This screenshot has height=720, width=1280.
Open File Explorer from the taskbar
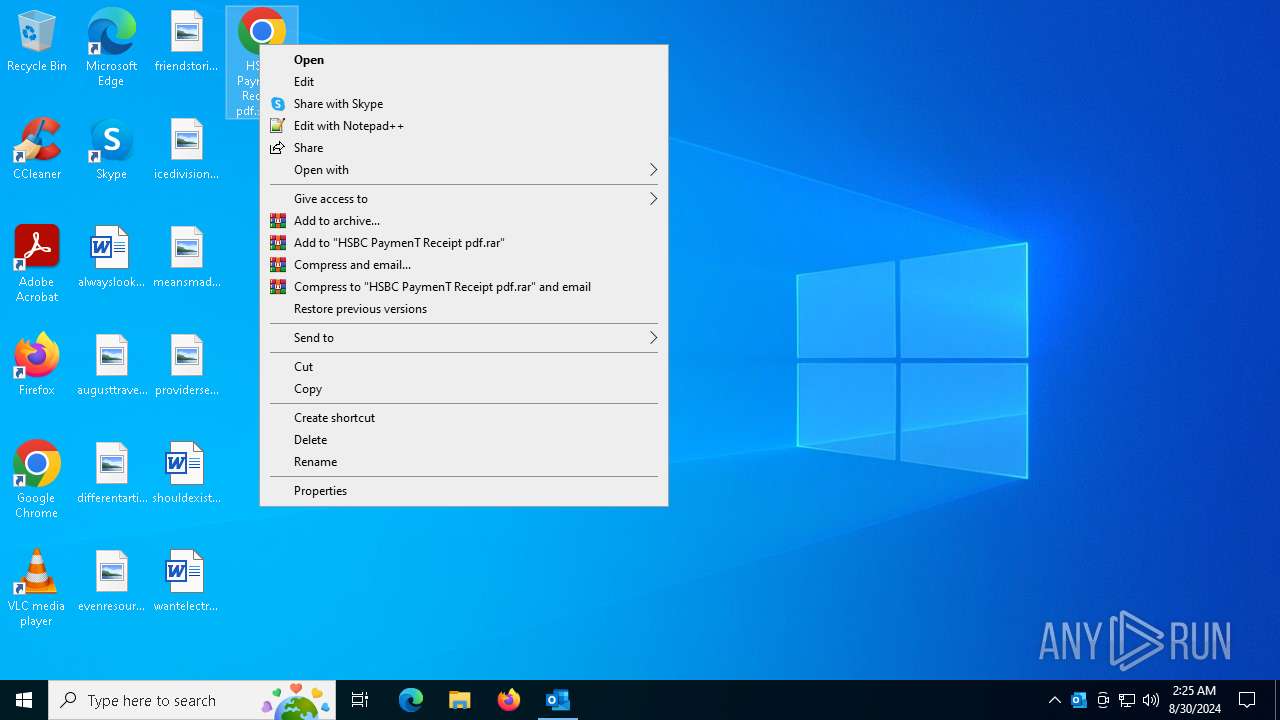point(460,700)
